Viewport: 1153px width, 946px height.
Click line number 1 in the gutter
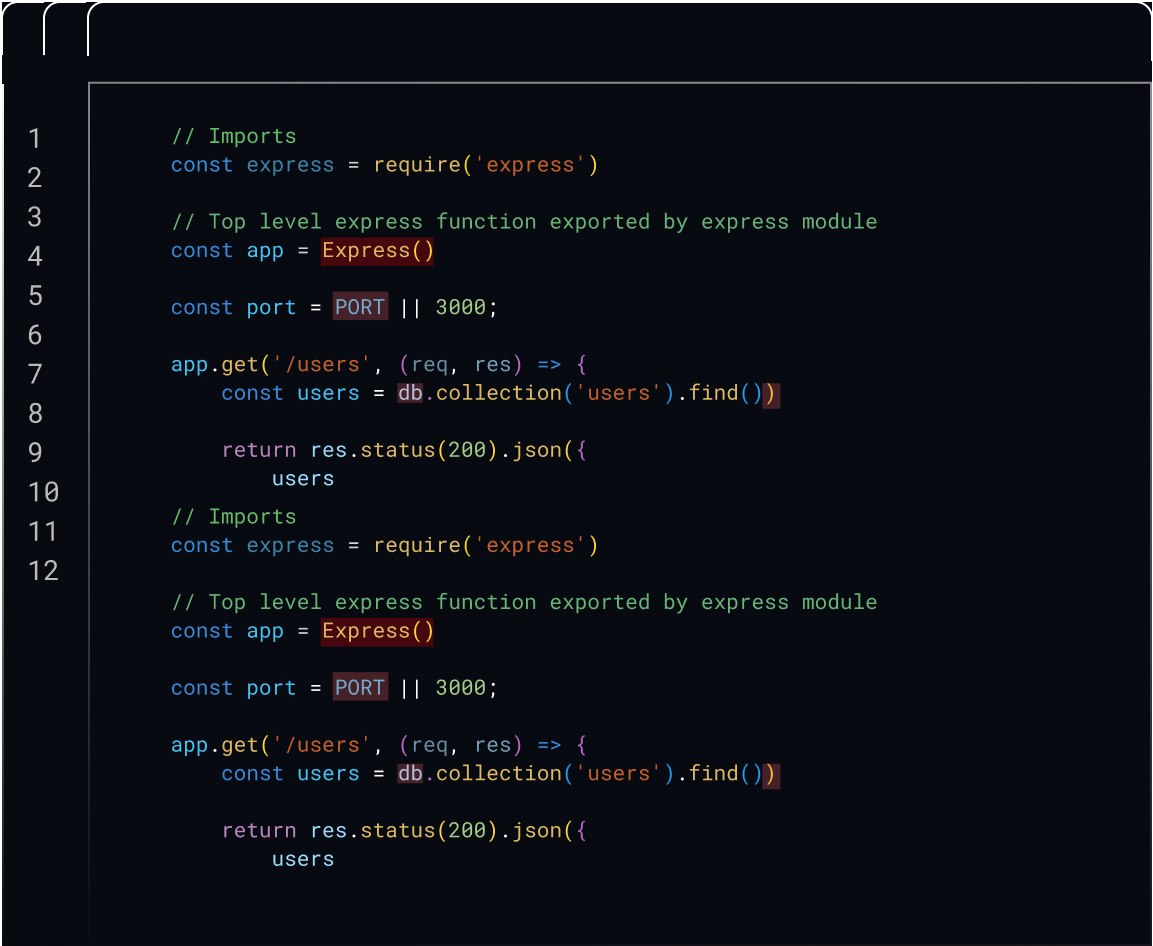coord(35,138)
